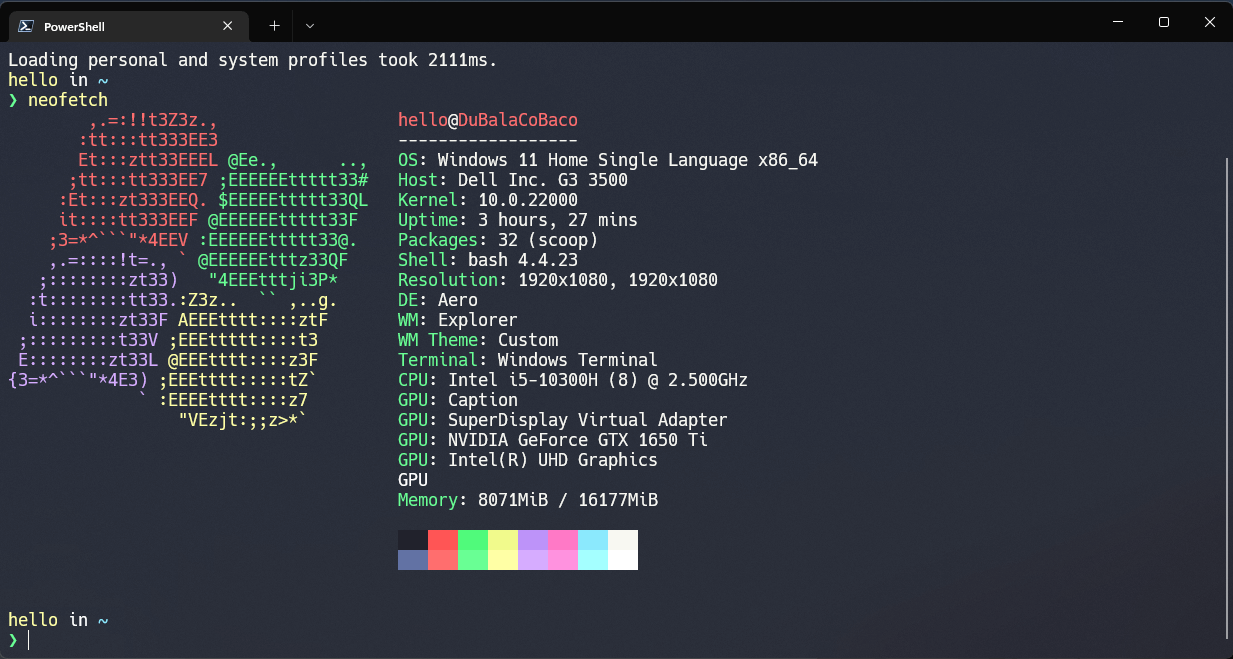Click the off-white swatch in top palette row

(623, 540)
